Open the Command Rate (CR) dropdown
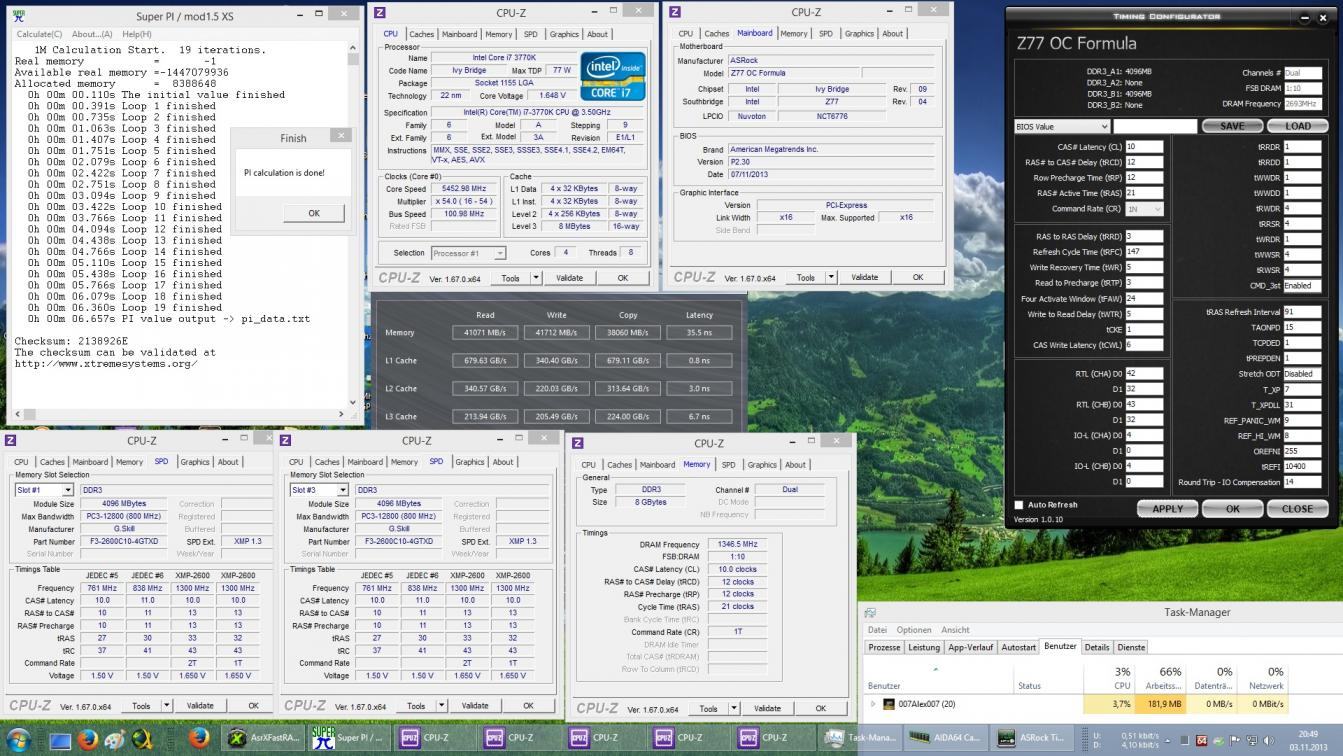The height and width of the screenshot is (756, 1343). coord(1144,209)
